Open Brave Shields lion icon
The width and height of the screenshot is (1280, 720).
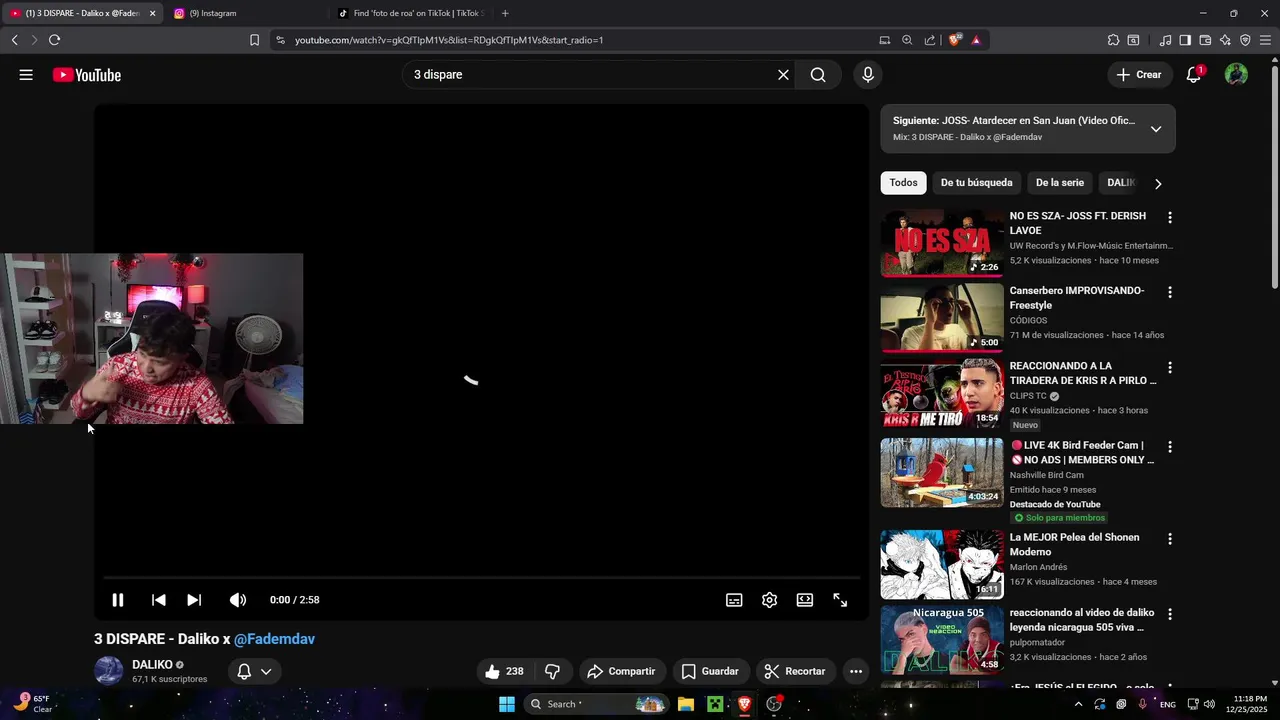(x=955, y=40)
